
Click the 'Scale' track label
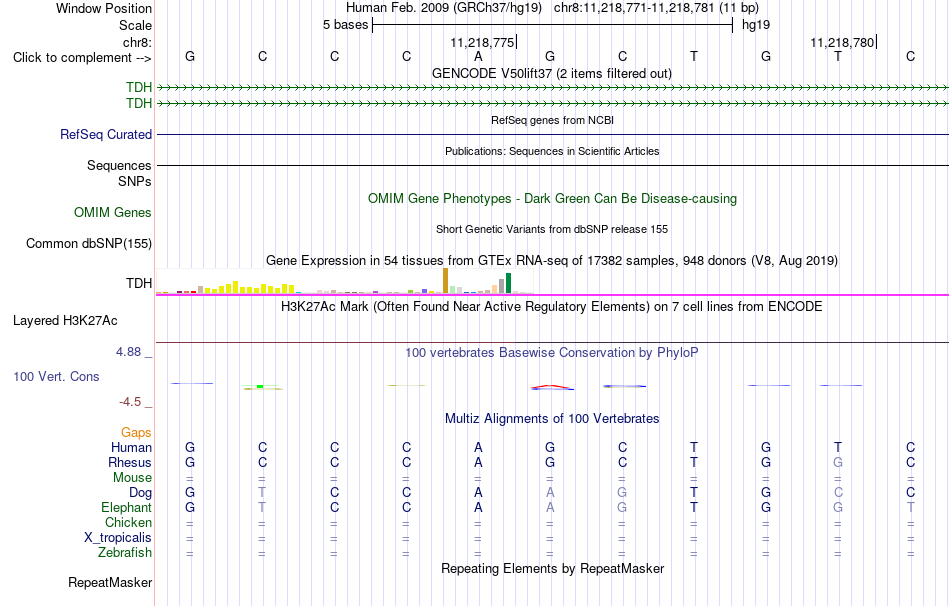(x=135, y=25)
